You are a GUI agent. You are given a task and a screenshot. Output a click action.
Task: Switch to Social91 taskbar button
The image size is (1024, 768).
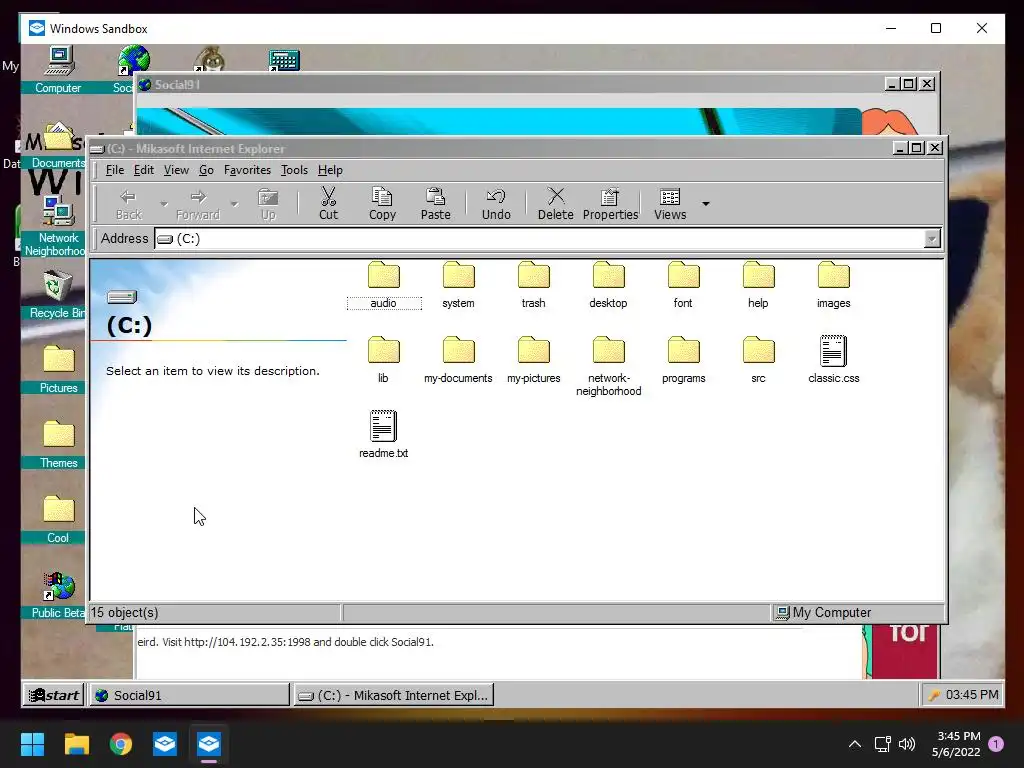(x=189, y=695)
